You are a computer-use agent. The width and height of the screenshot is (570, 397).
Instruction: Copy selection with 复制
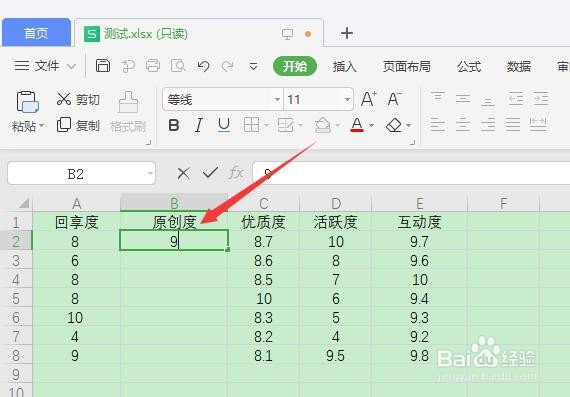click(x=78, y=125)
